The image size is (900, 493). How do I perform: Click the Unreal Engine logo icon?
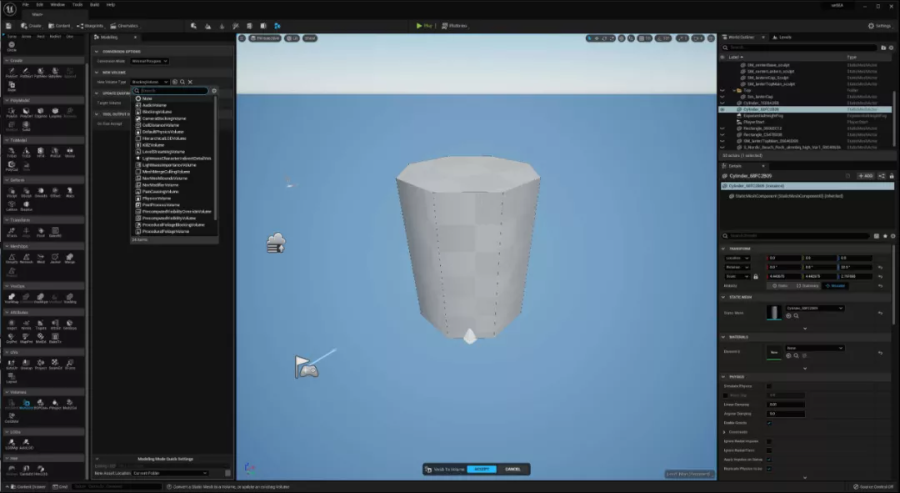coord(9,9)
